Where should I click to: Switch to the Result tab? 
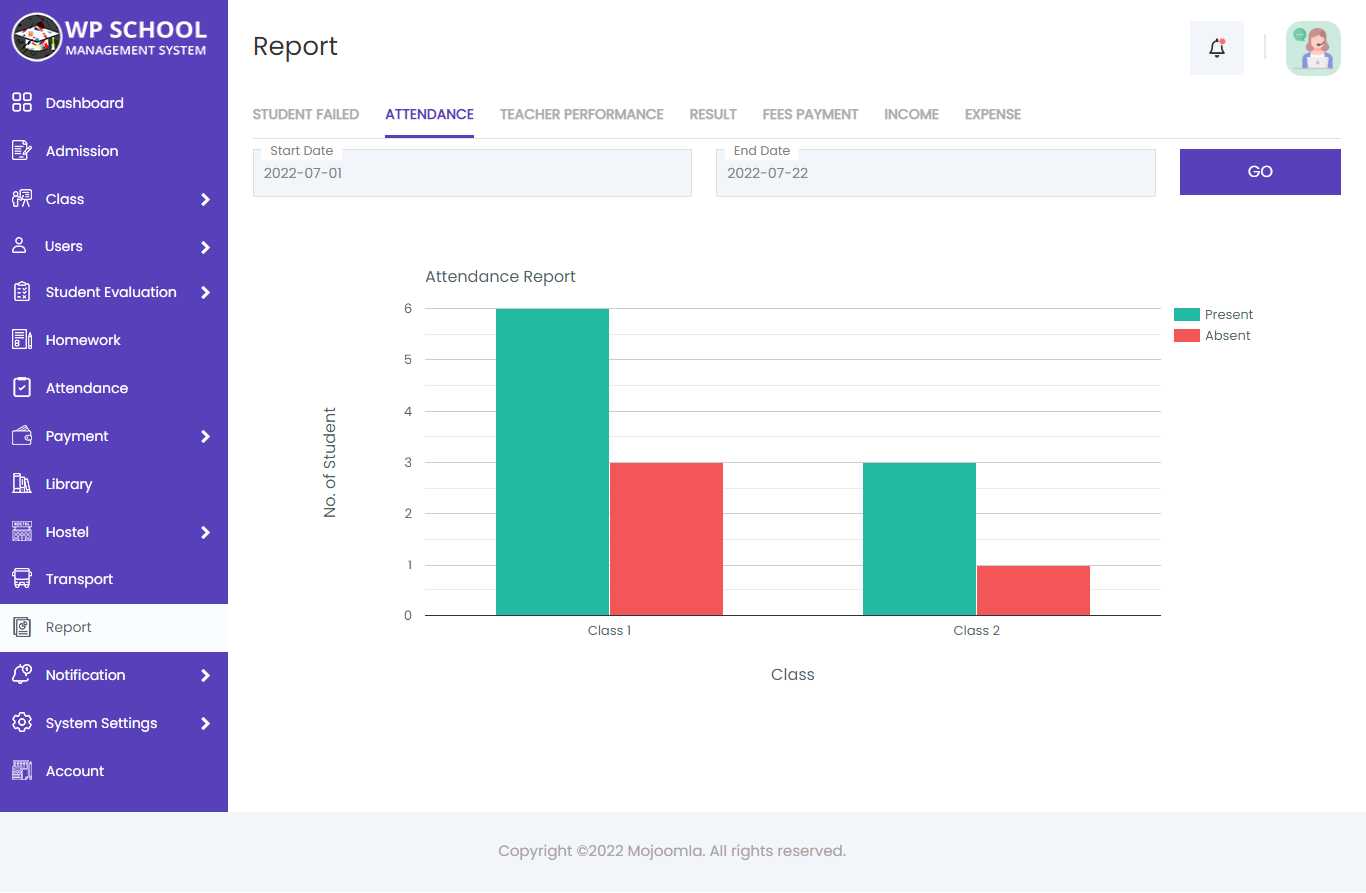click(x=713, y=115)
